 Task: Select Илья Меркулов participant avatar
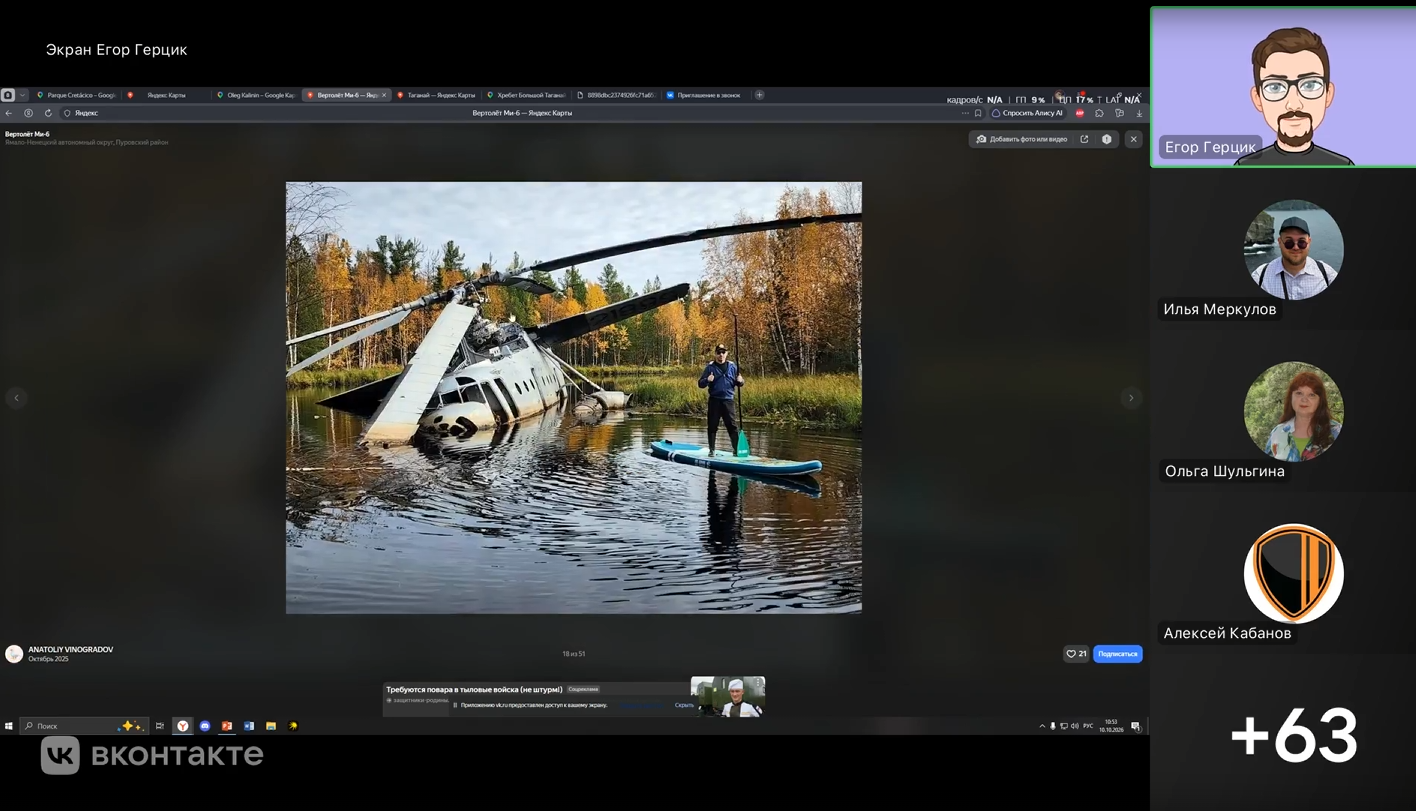coord(1293,250)
